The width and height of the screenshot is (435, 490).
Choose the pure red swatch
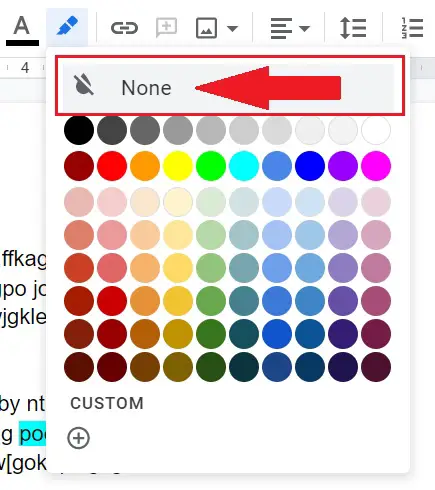pos(112,166)
